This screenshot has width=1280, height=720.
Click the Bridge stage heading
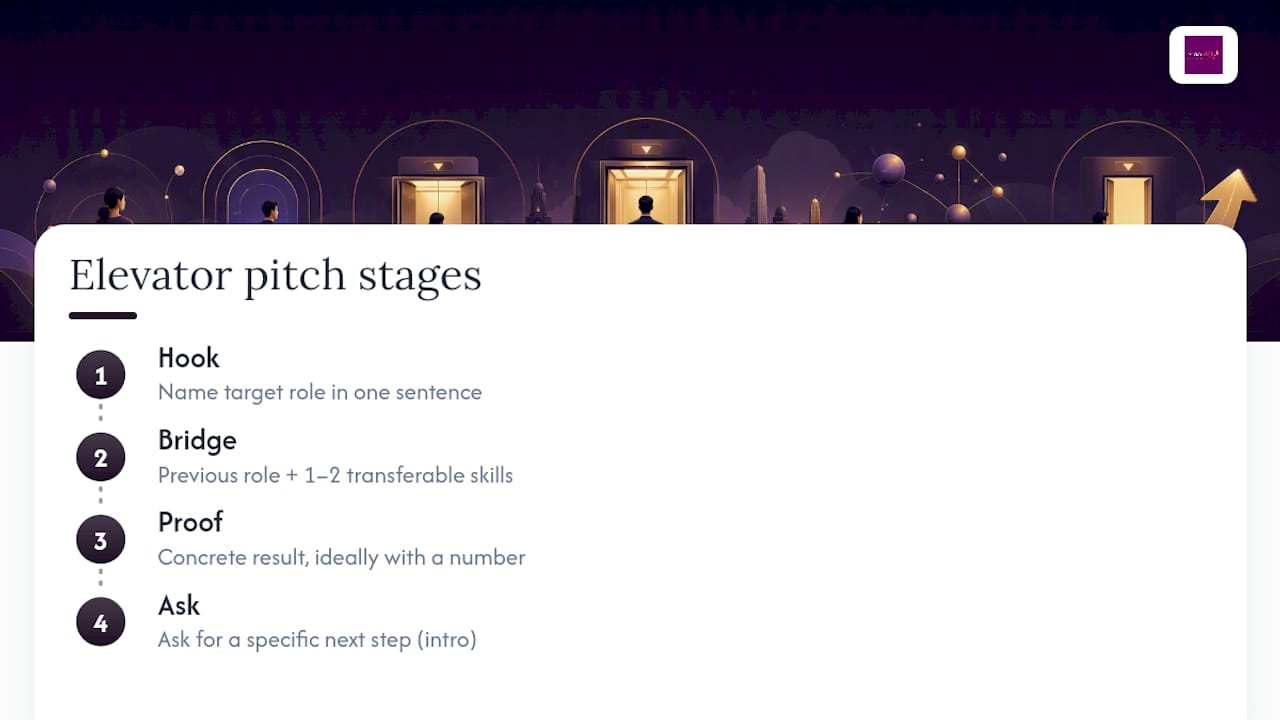coord(197,440)
